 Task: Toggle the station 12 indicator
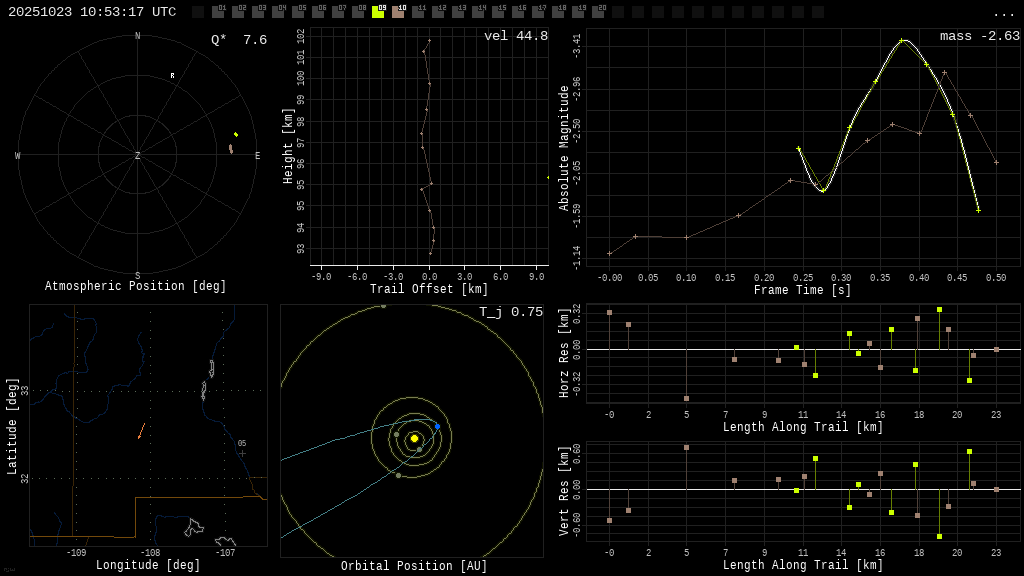tap(438, 12)
